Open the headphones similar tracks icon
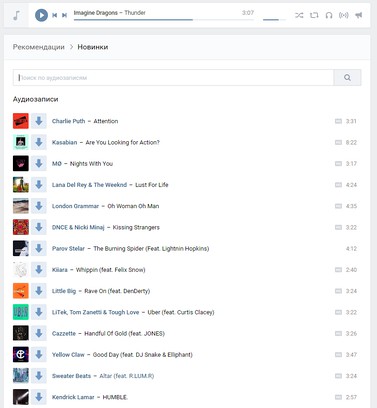The width and height of the screenshot is (377, 408). click(x=329, y=15)
